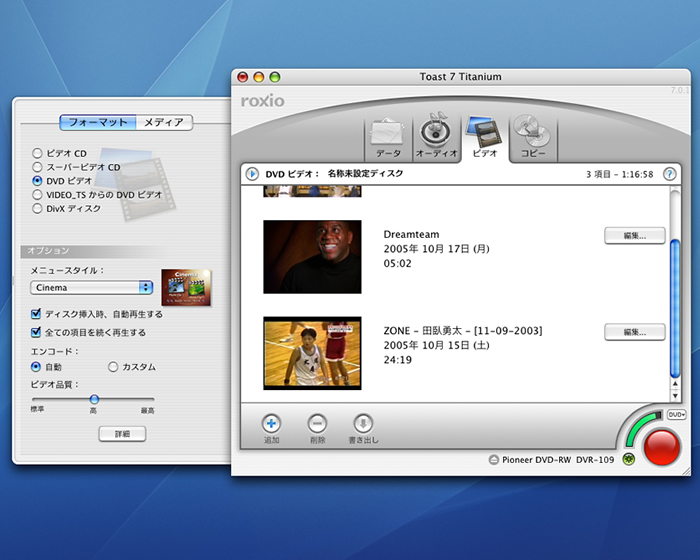The width and height of the screenshot is (700, 560).
Task: Select the DivX ディスク radio button
Action: tap(37, 209)
